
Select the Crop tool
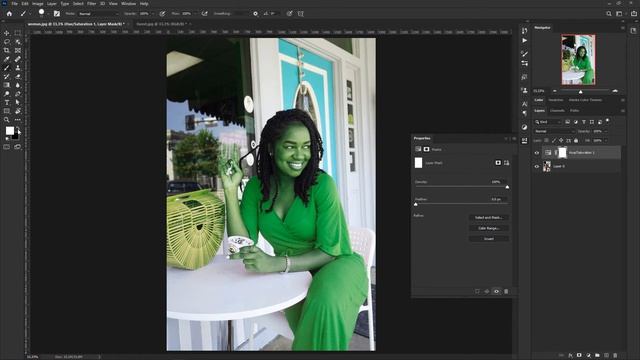[x=7, y=51]
